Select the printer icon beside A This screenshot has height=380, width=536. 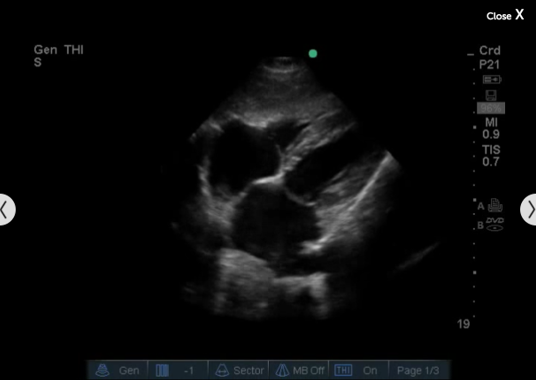pos(495,205)
